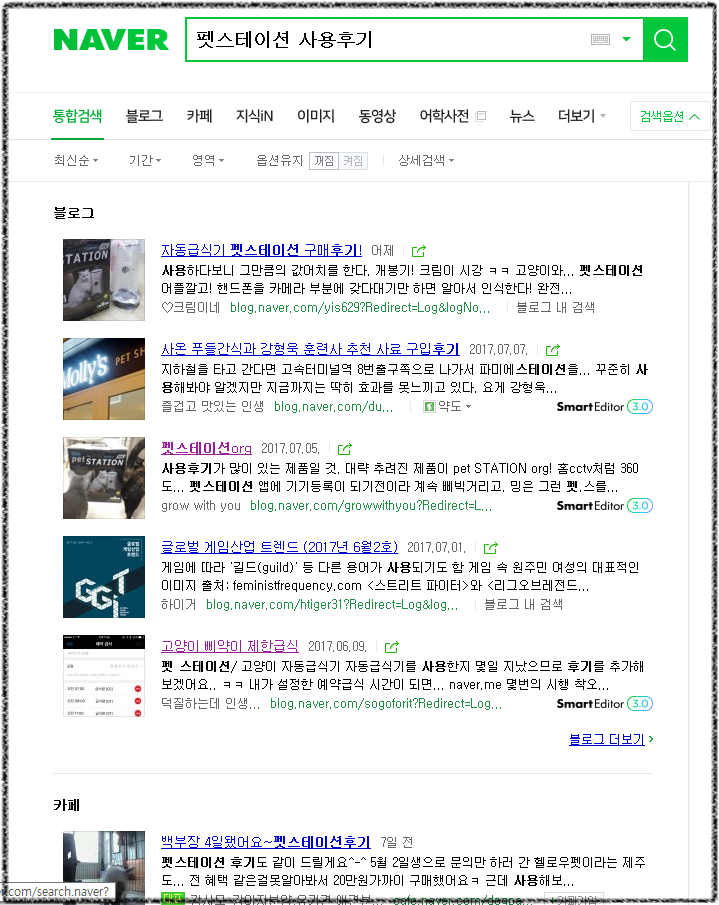Open pet STATION box thumbnail with gray cat
Screen dimensions: 719x905
104,478
